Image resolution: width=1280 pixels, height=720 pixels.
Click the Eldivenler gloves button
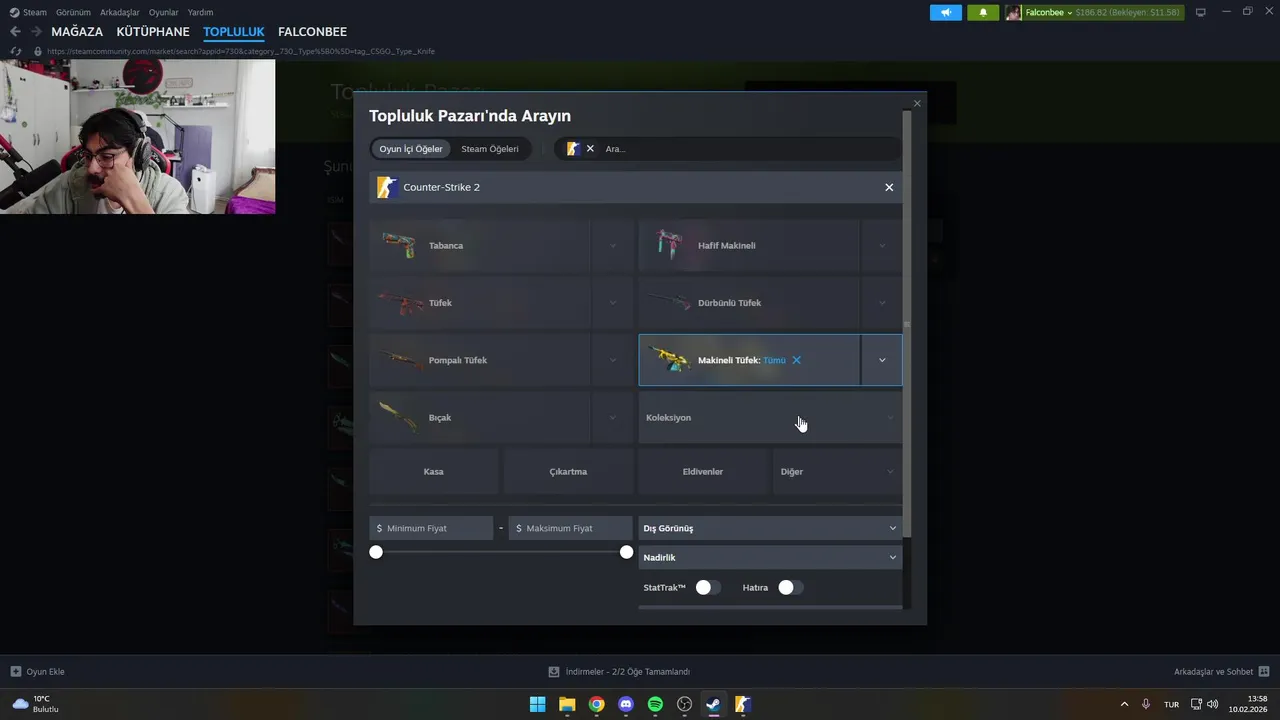pos(703,471)
